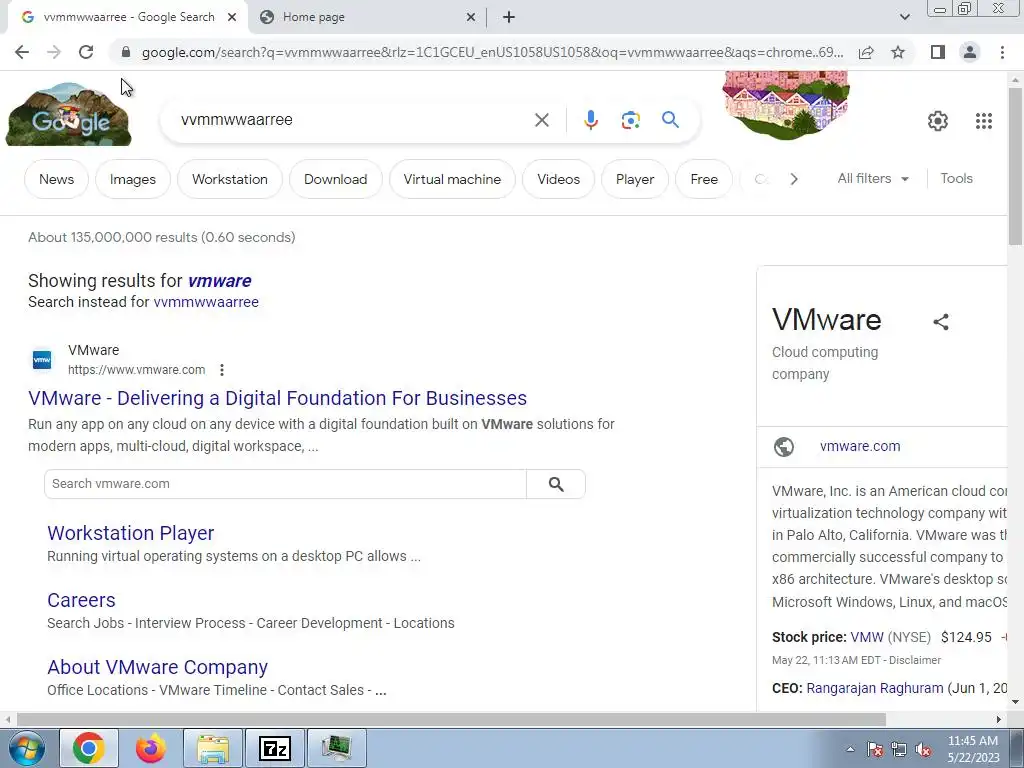Focus the Google search box

(x=353, y=120)
